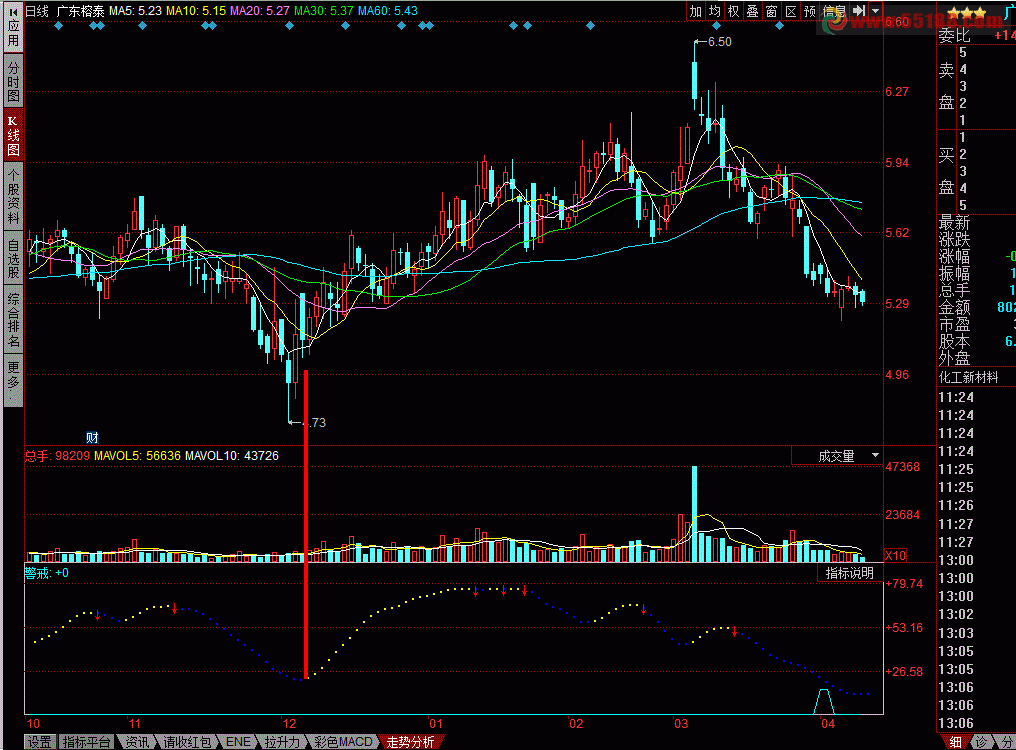Open the toolbar dropdown arrow
The image size is (1016, 750).
coord(875,11)
